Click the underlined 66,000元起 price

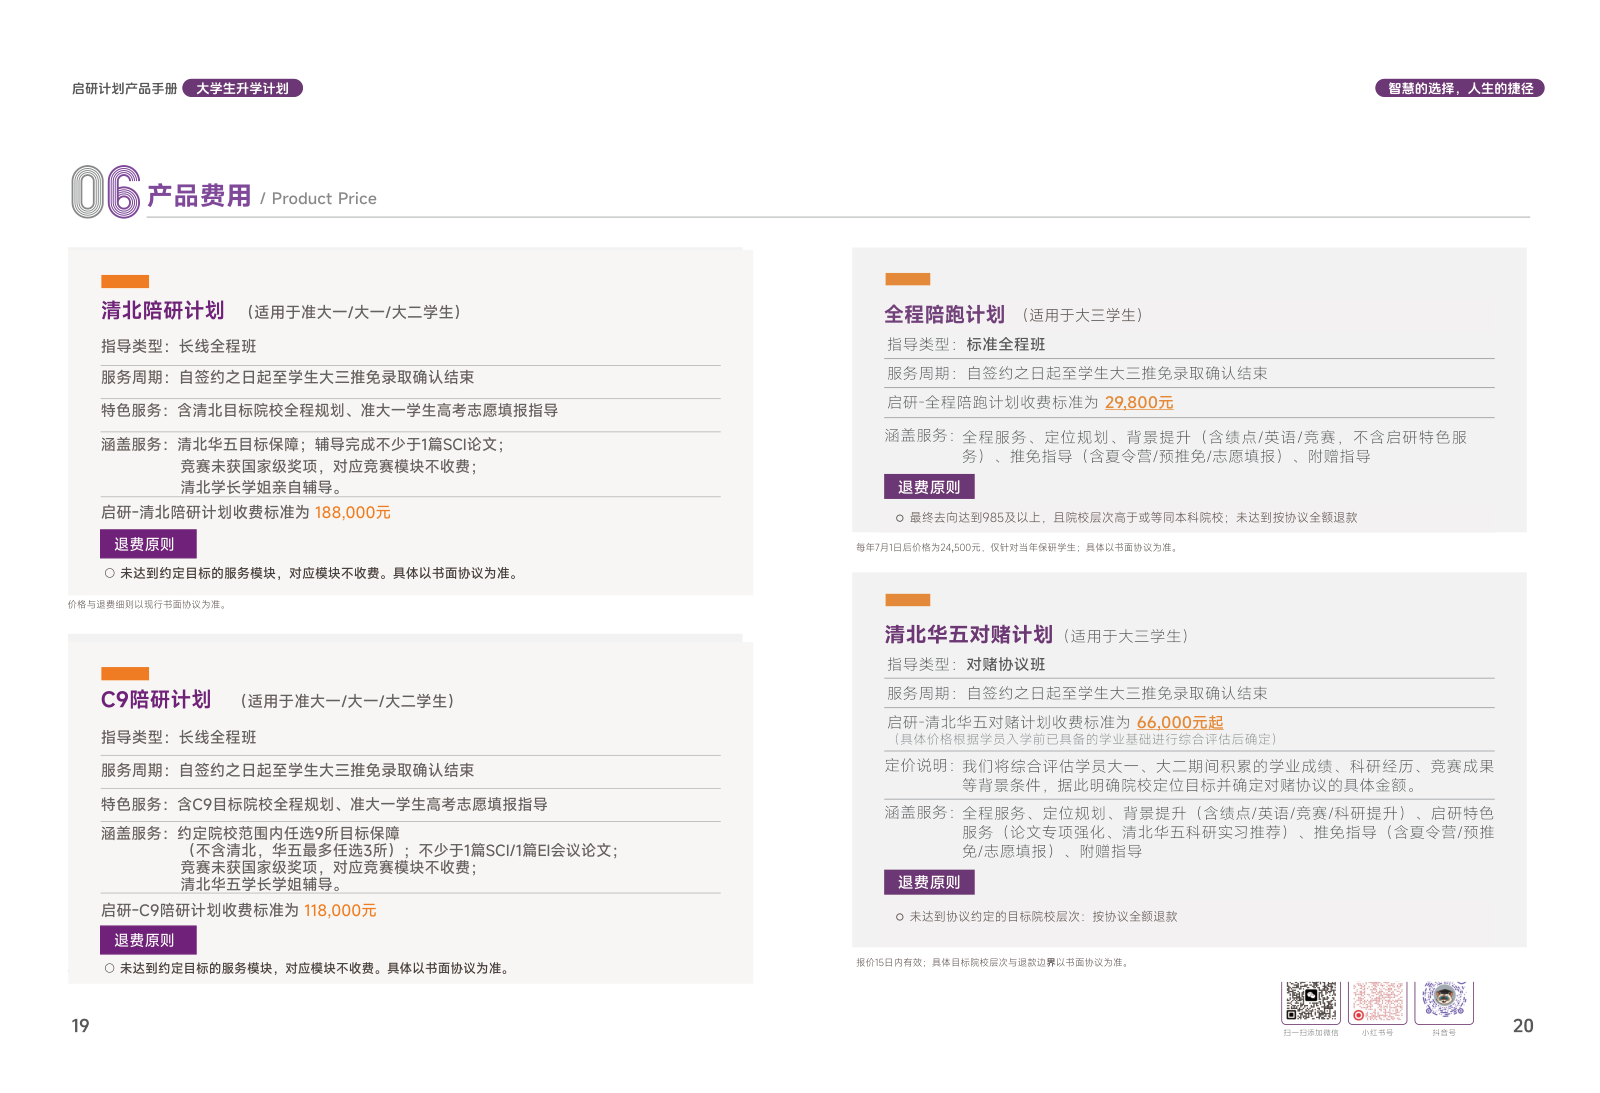point(1180,722)
